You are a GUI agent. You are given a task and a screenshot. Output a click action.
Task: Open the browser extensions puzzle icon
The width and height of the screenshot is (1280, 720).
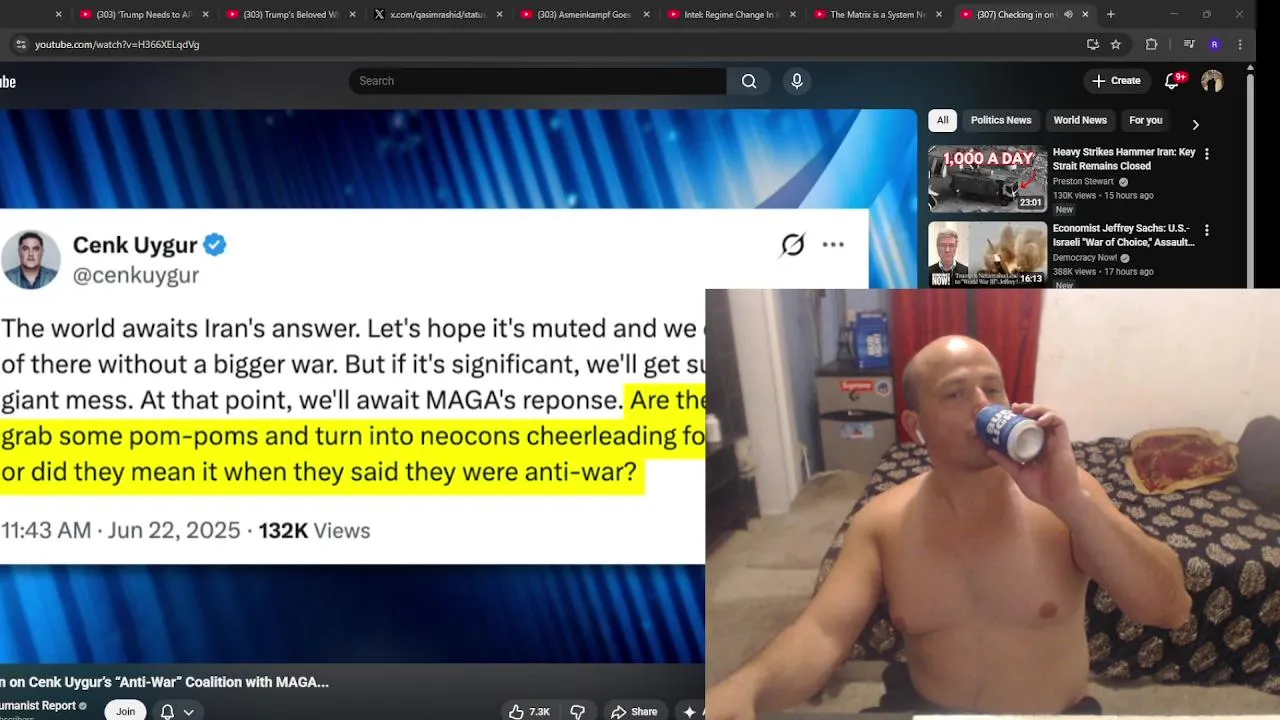pyautogui.click(x=1151, y=44)
